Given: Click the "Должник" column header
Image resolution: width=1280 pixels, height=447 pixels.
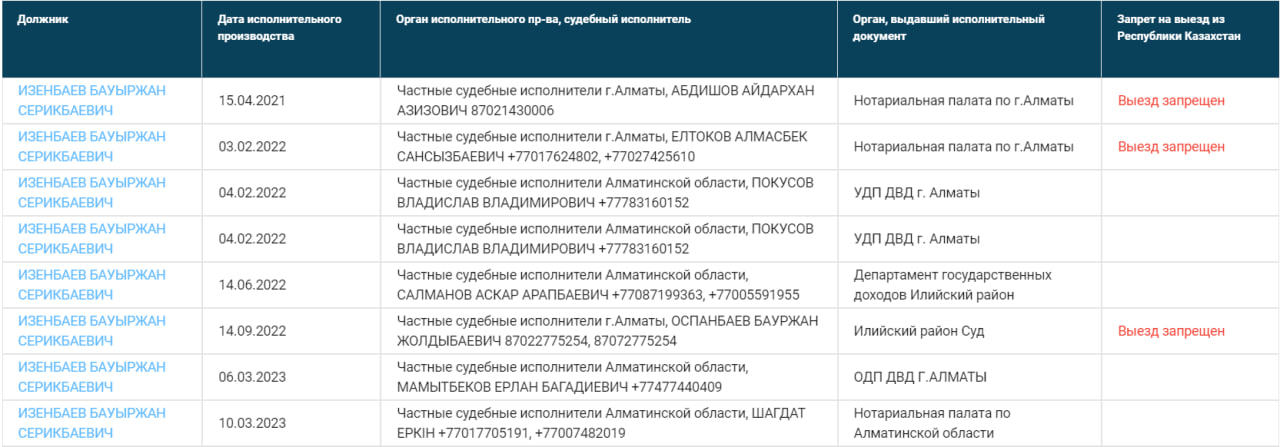Looking at the screenshot, I should point(43,19).
